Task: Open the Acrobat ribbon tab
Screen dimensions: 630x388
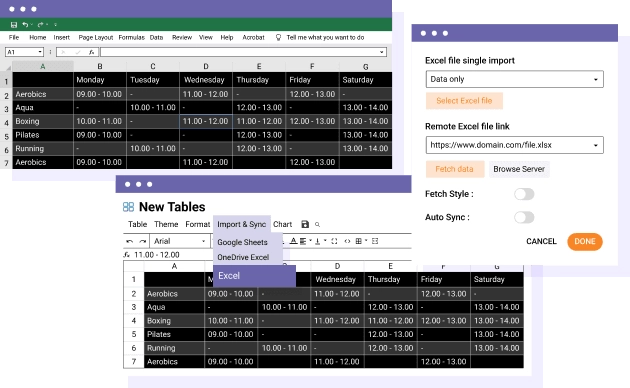Action: coord(253,37)
